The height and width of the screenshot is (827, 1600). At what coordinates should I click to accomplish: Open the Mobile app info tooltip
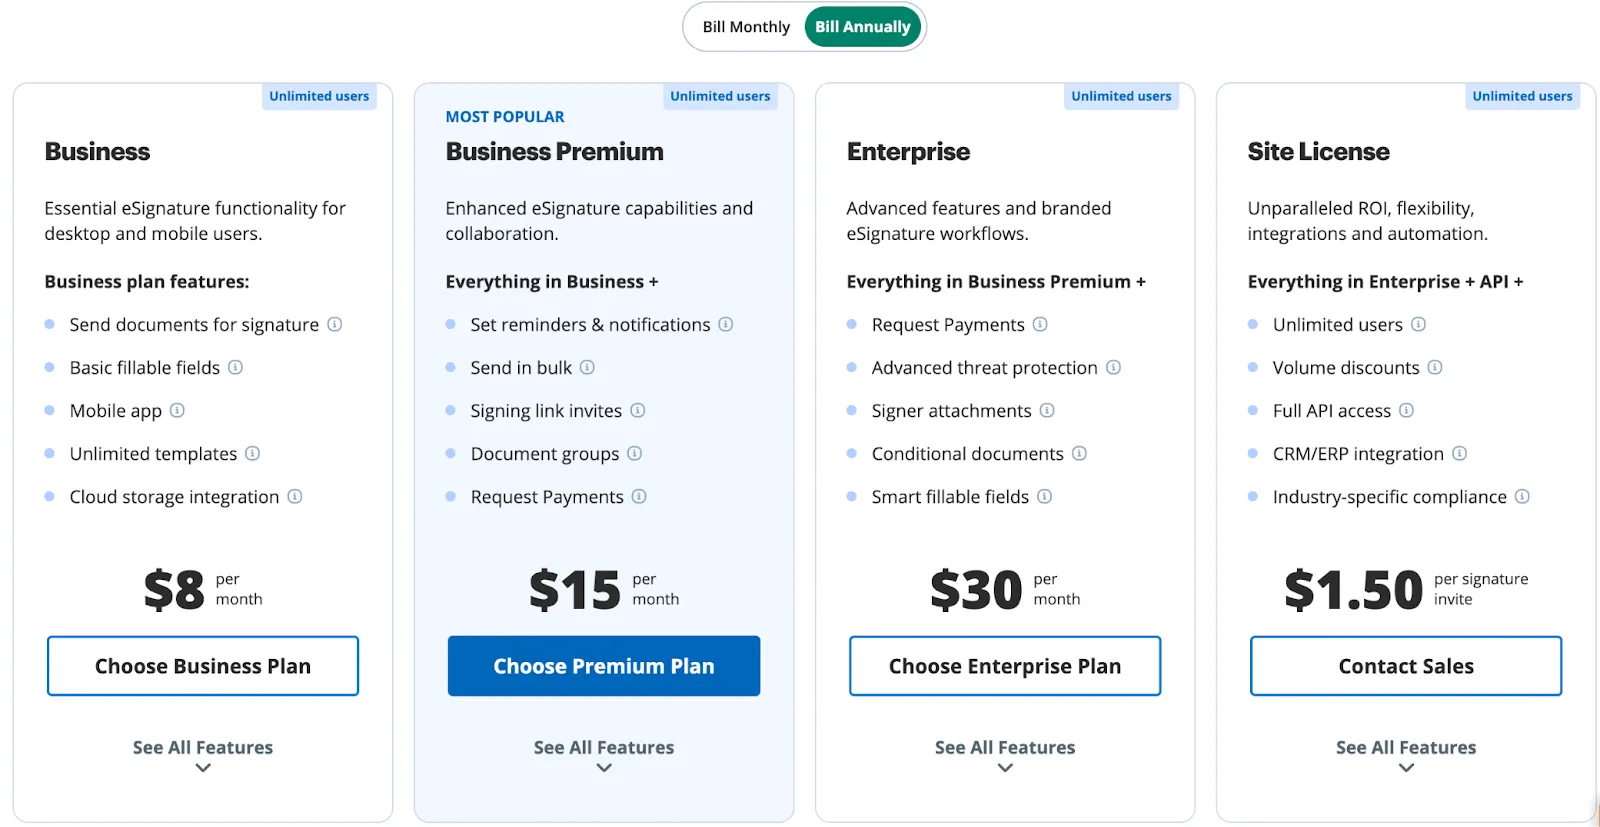(179, 410)
